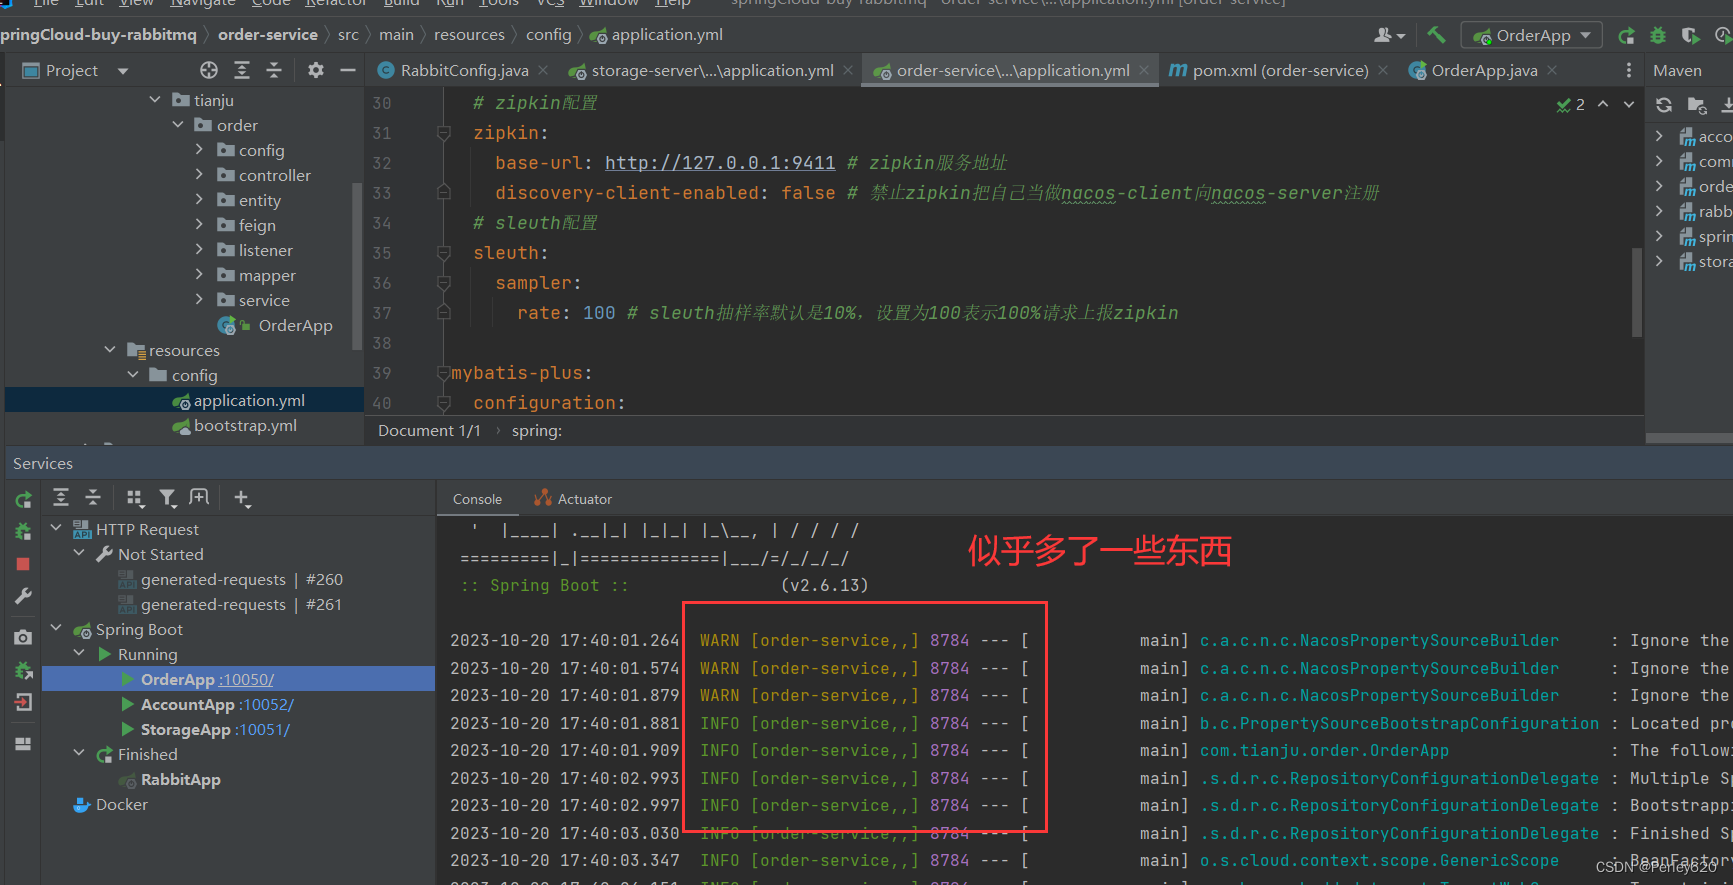Click the locate file target icon in Project panel
Screen dimensions: 1733x885
[209, 70]
